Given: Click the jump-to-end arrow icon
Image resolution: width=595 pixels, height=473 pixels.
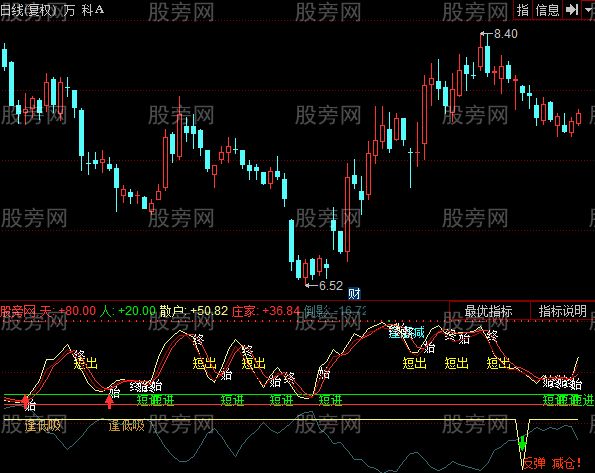Looking at the screenshot, I should pos(571,10).
